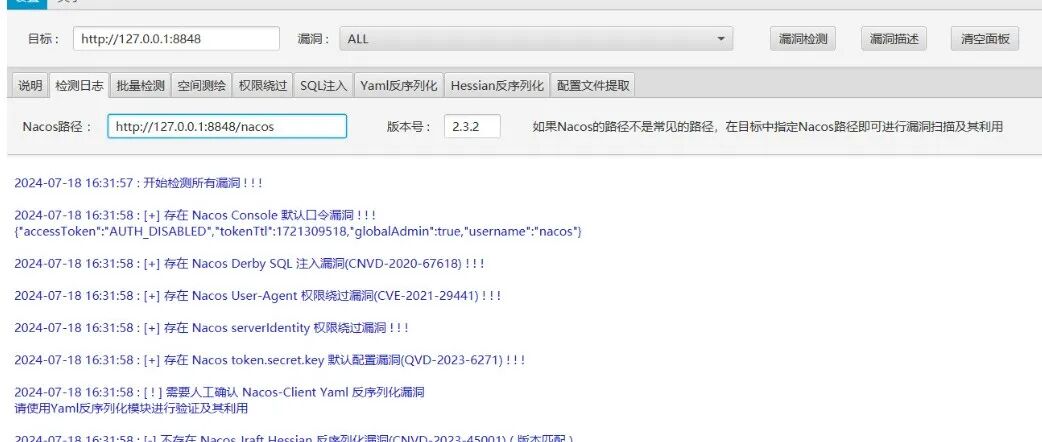This screenshot has width=1042, height=442.
Task: Click the Nacos路径 label
Action: (x=58, y=126)
